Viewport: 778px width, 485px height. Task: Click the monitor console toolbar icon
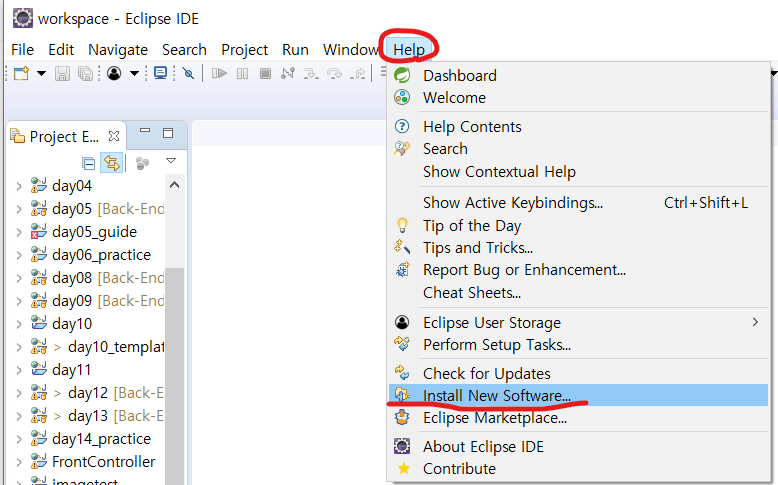[x=160, y=74]
